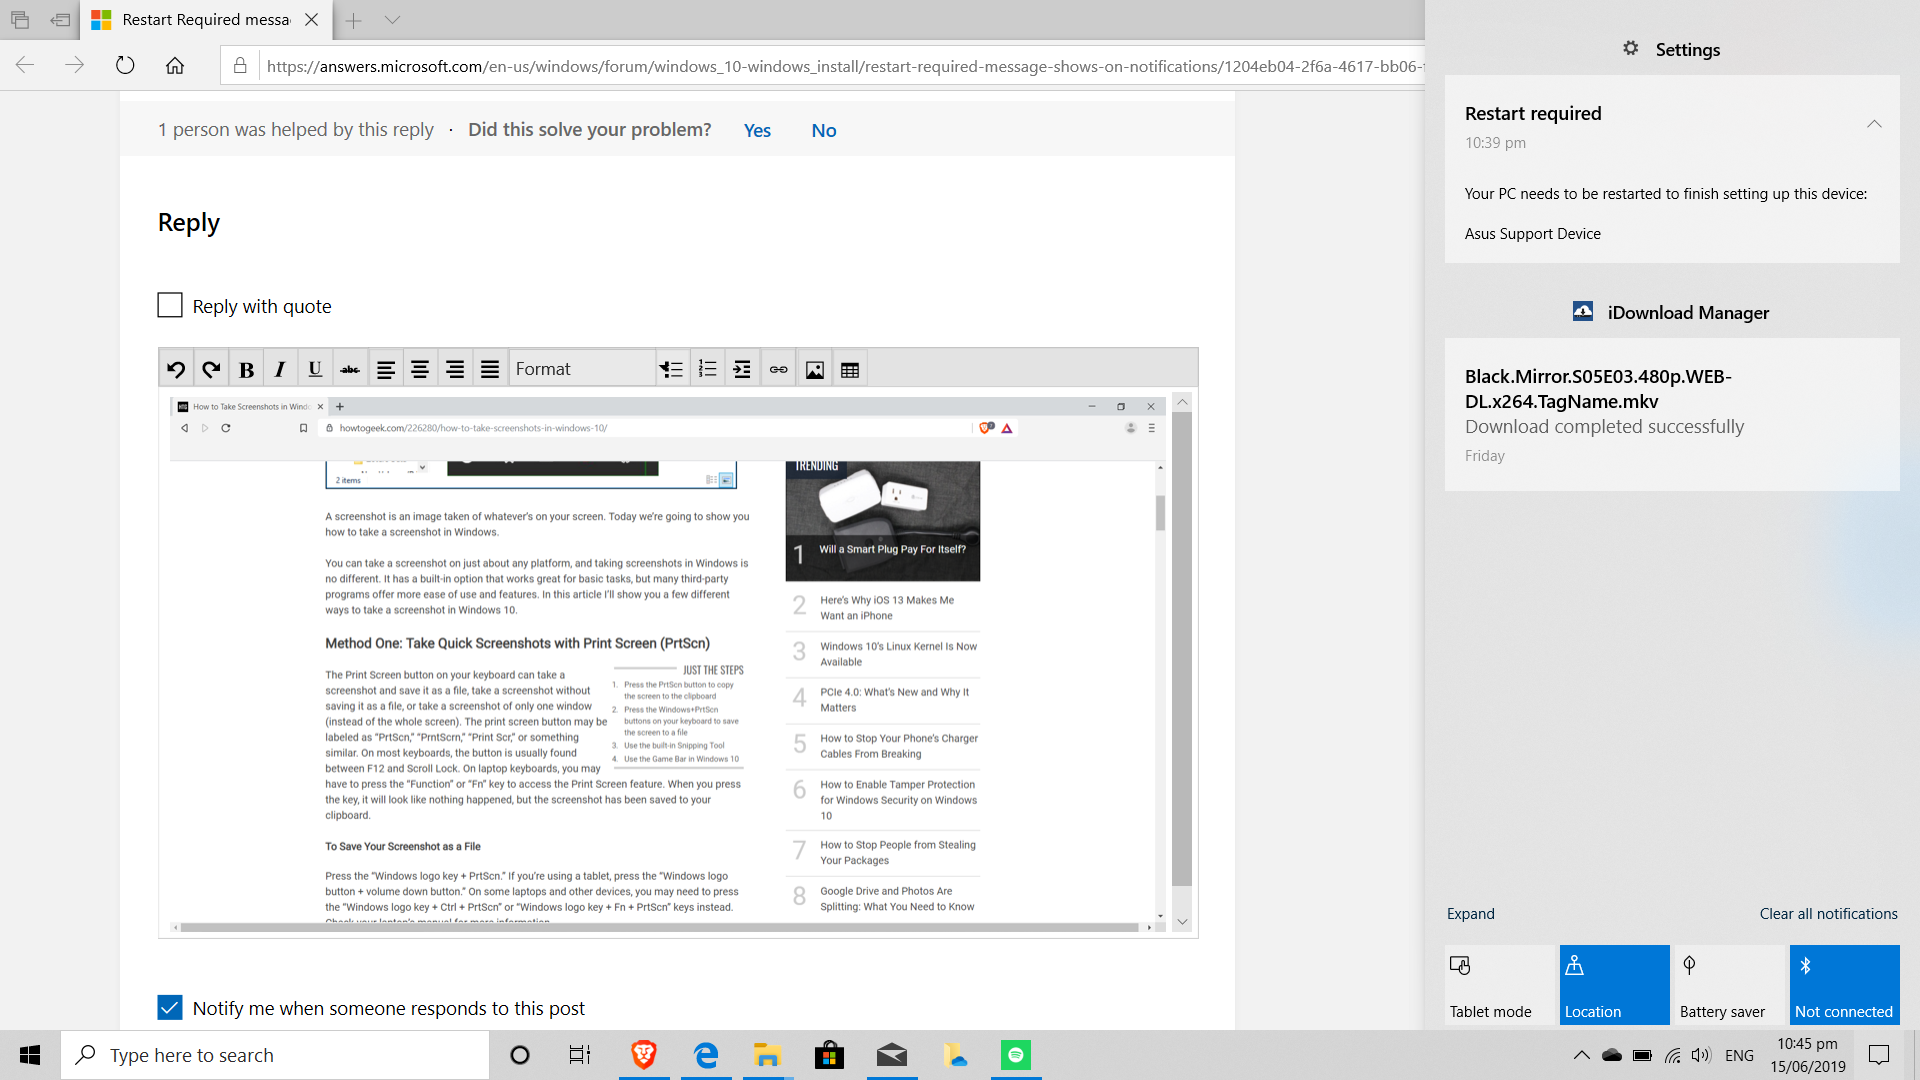Open the browser tab list dropdown
The image size is (1920, 1080).
pyautogui.click(x=392, y=20)
